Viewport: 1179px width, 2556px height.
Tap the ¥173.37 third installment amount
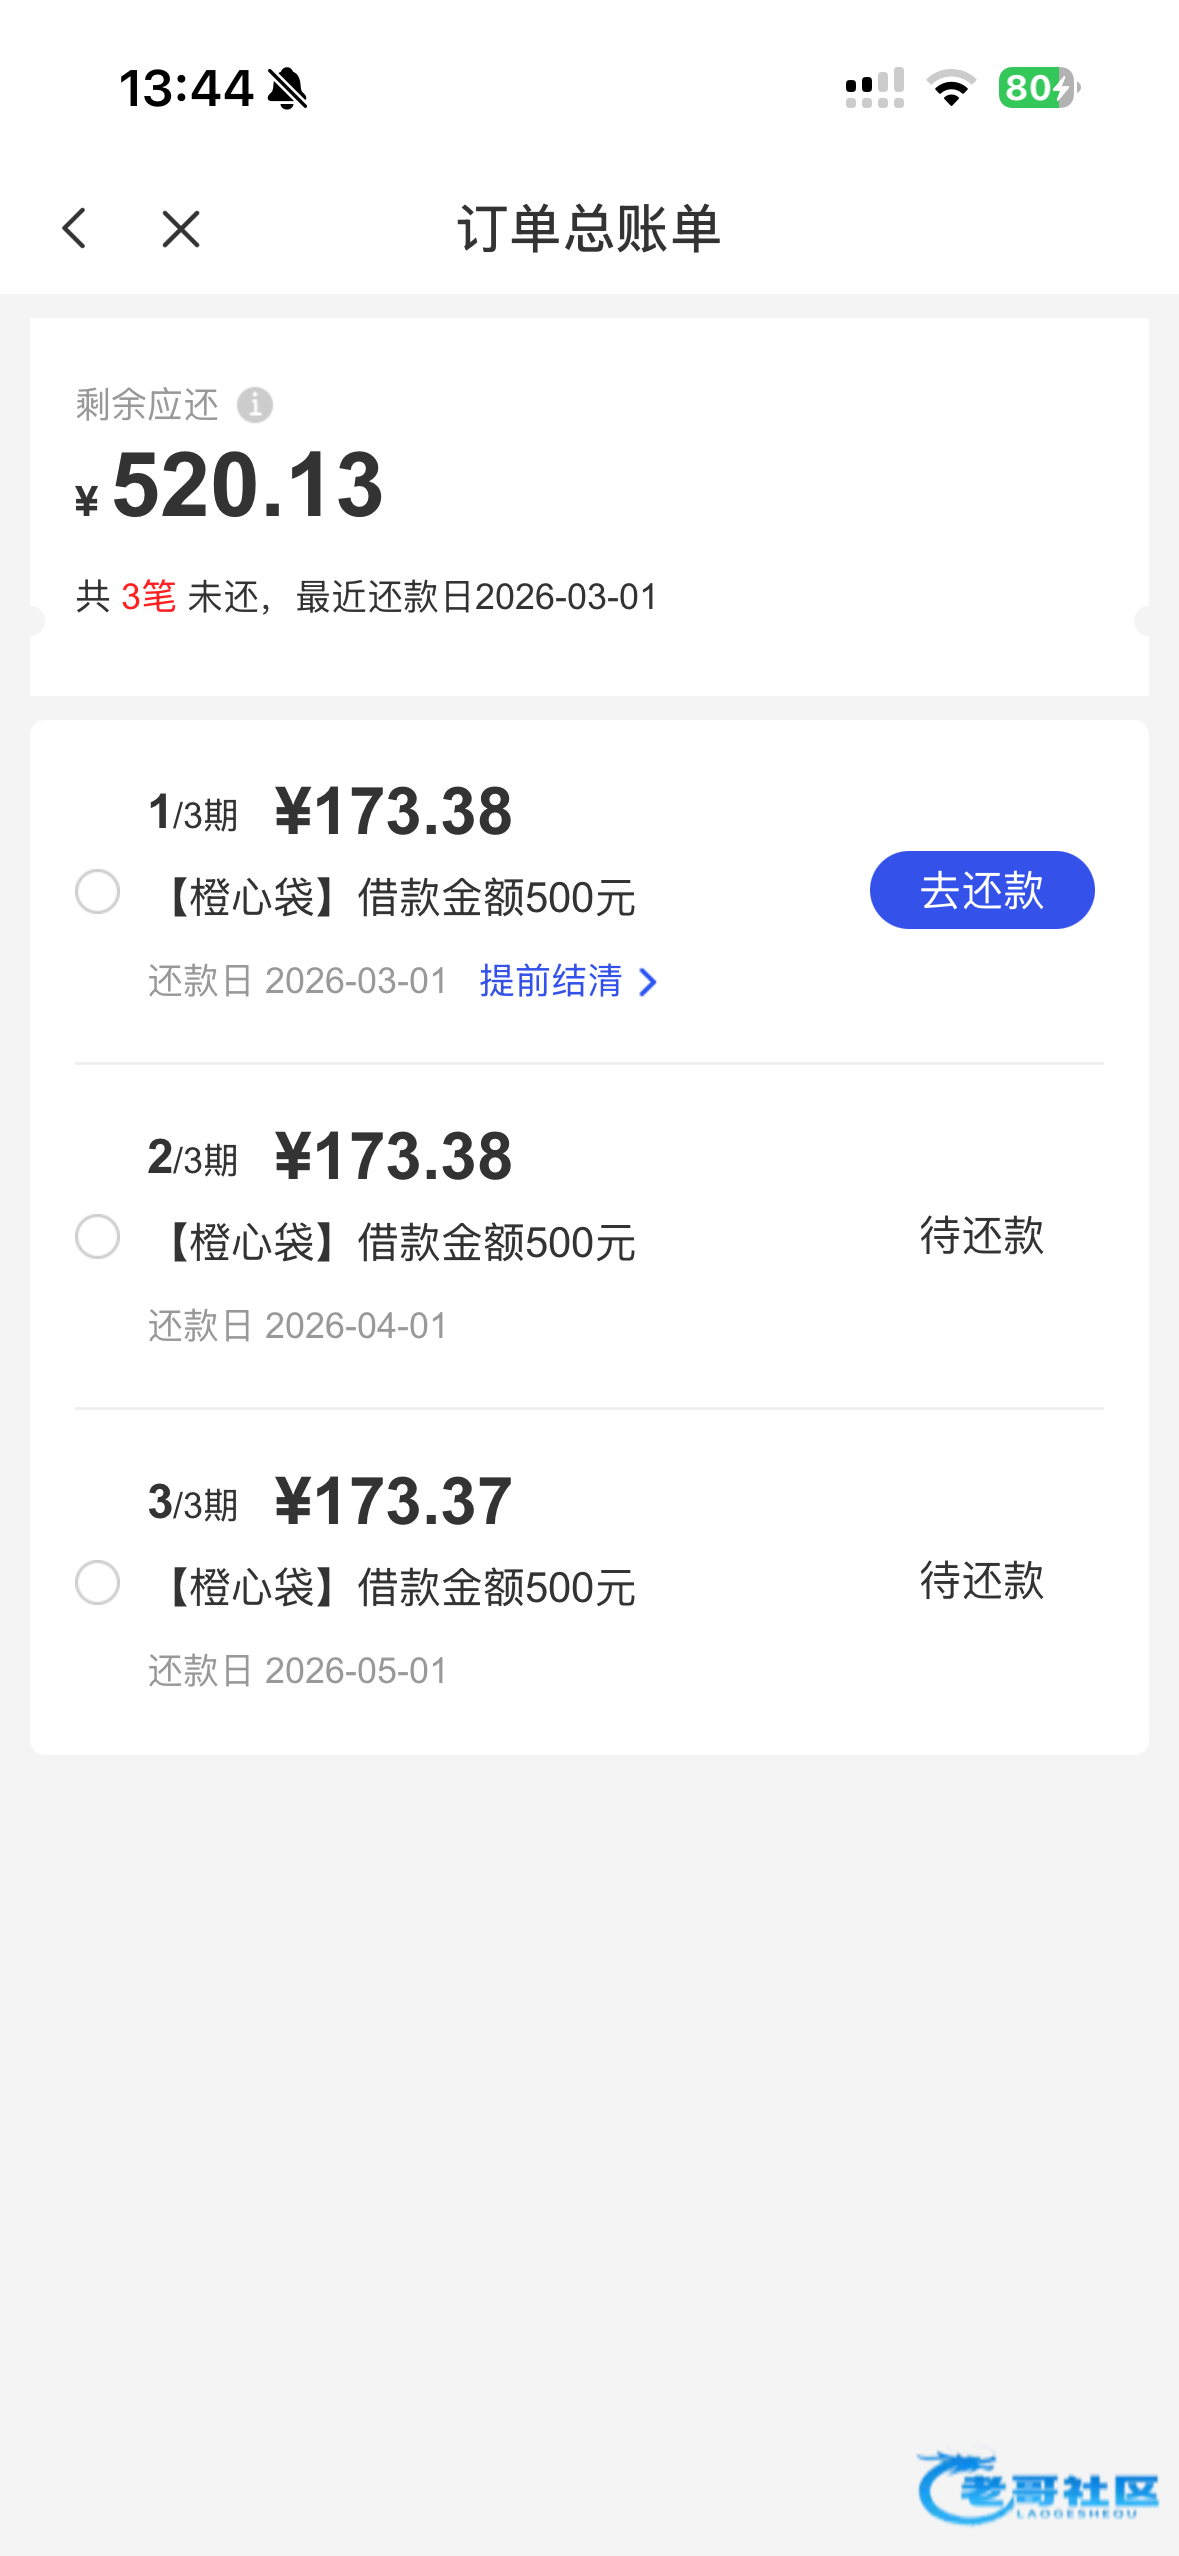[393, 1501]
